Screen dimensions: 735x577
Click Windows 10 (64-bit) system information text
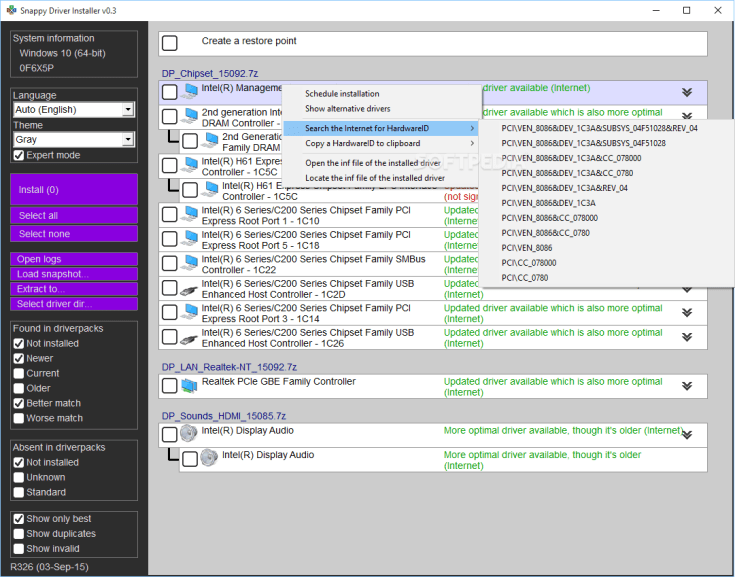[x=62, y=53]
